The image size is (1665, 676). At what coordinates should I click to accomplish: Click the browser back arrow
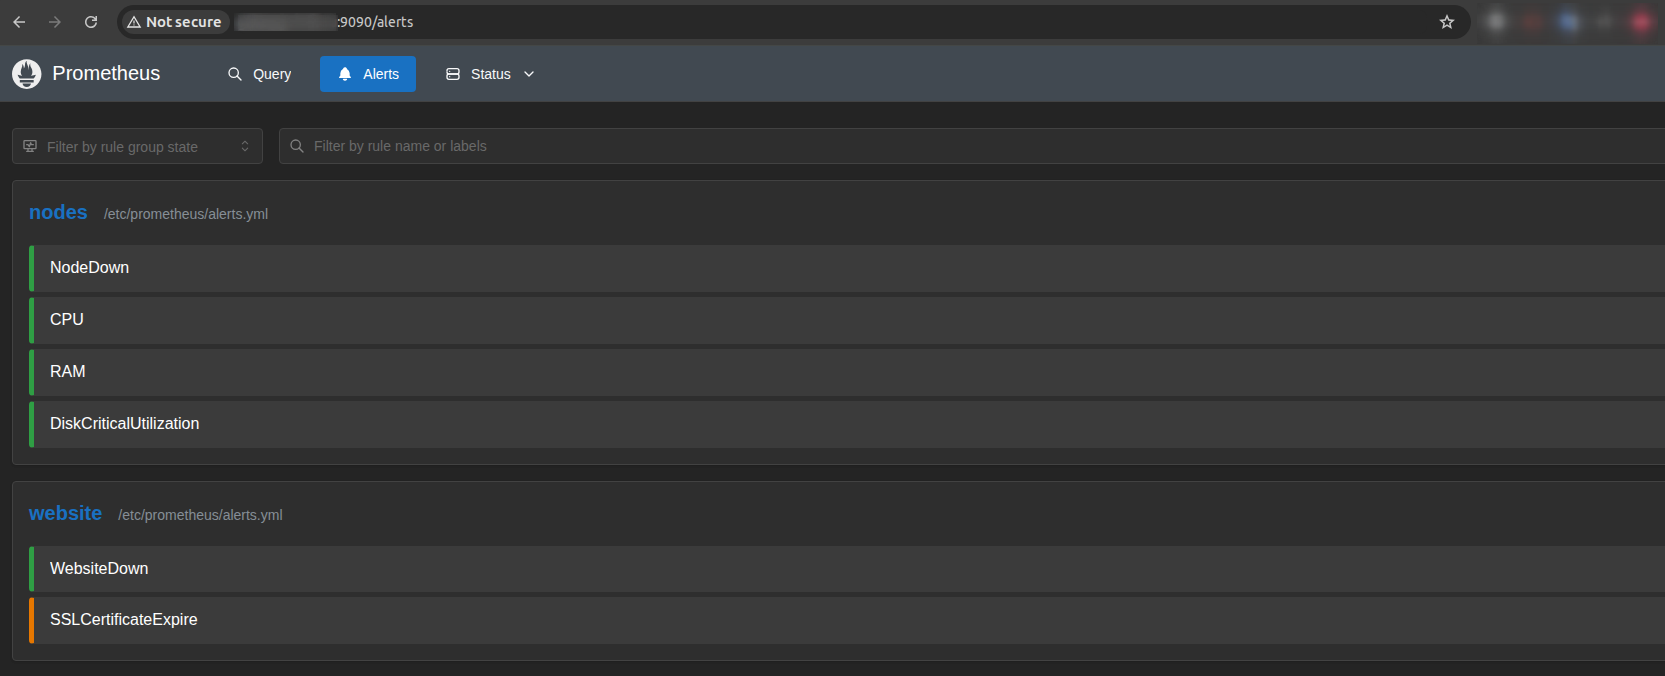point(19,22)
